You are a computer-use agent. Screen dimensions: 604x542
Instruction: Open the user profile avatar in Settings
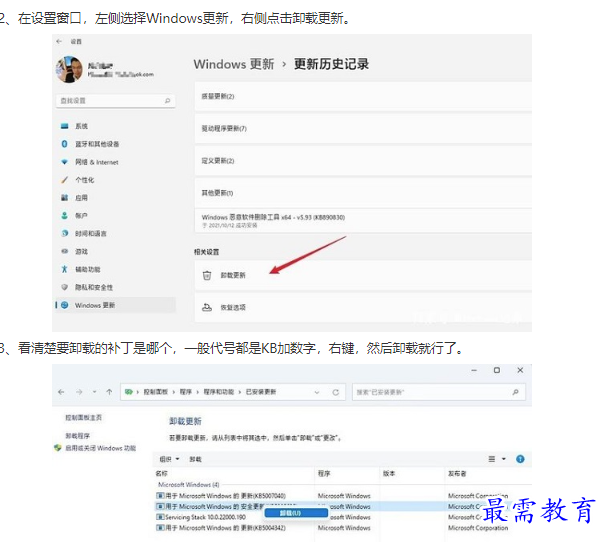[x=69, y=69]
